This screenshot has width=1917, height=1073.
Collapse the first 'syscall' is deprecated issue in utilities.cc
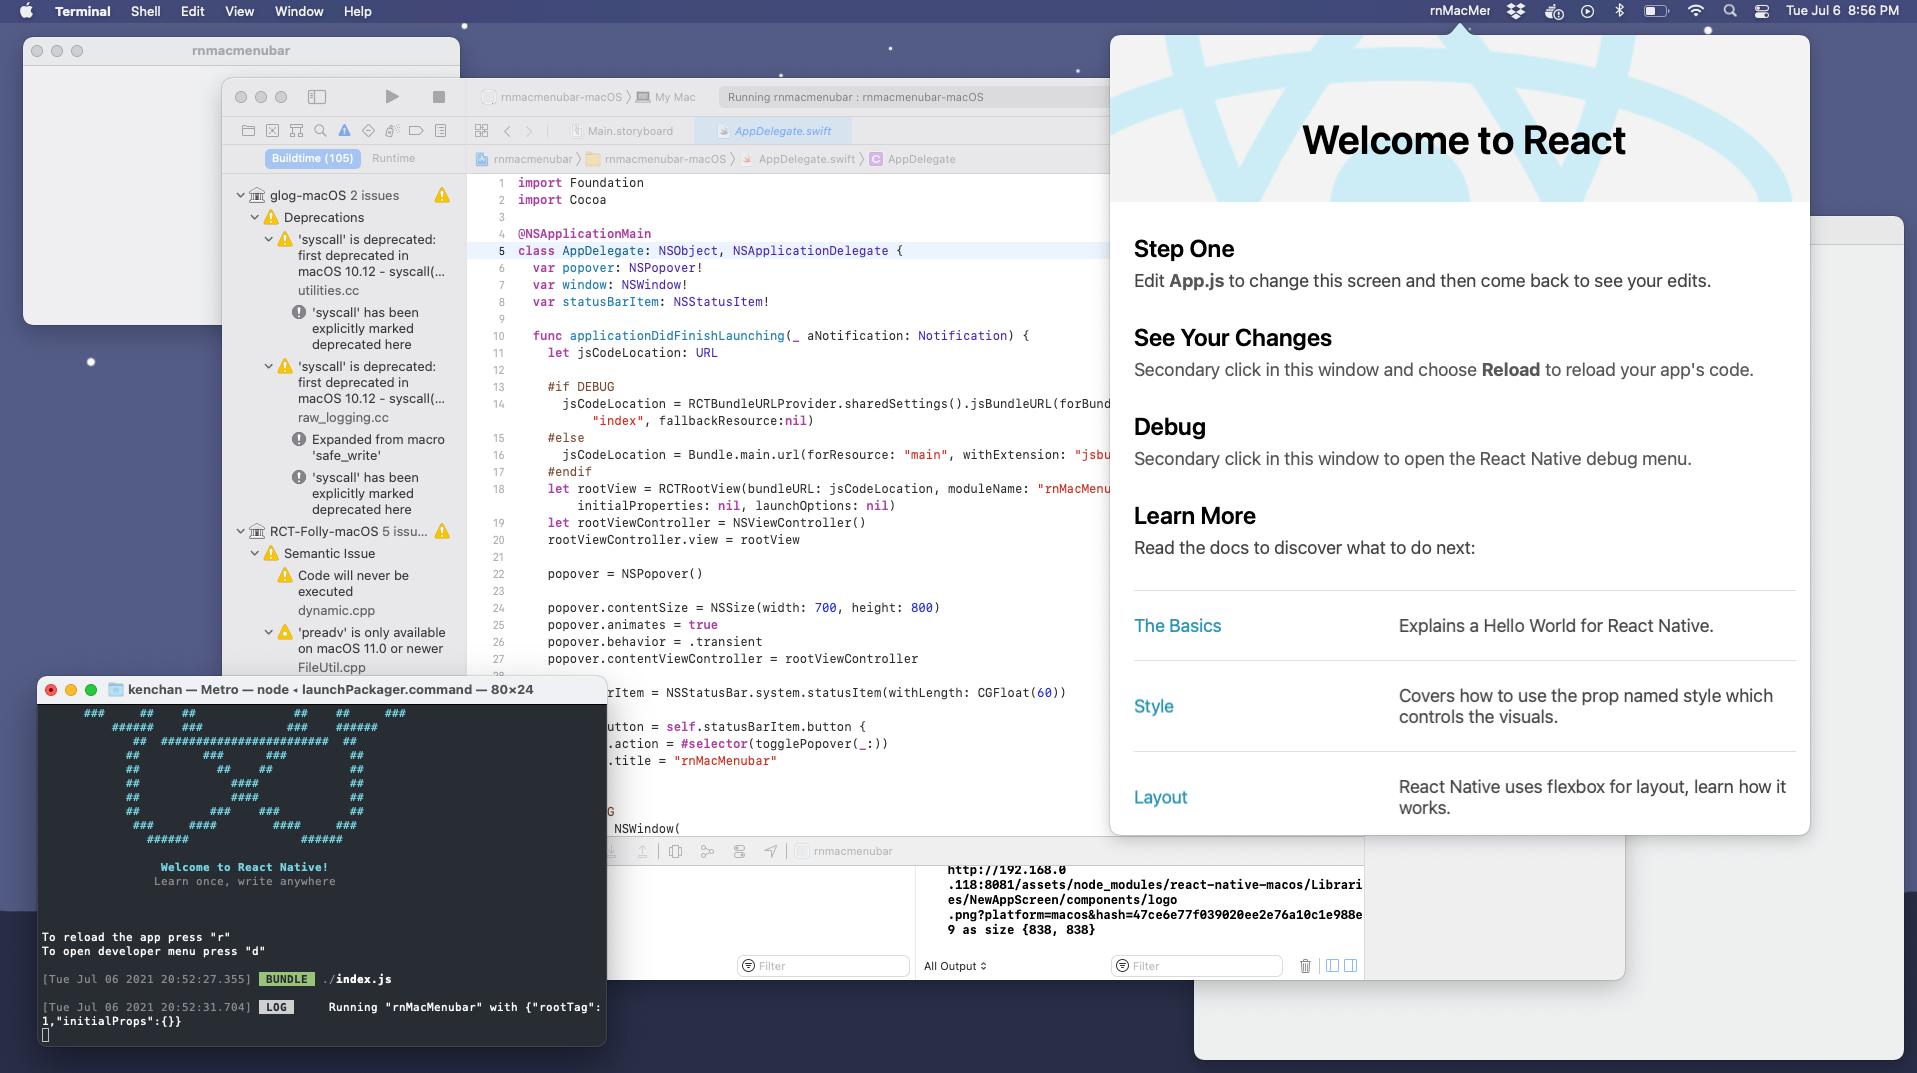[268, 240]
